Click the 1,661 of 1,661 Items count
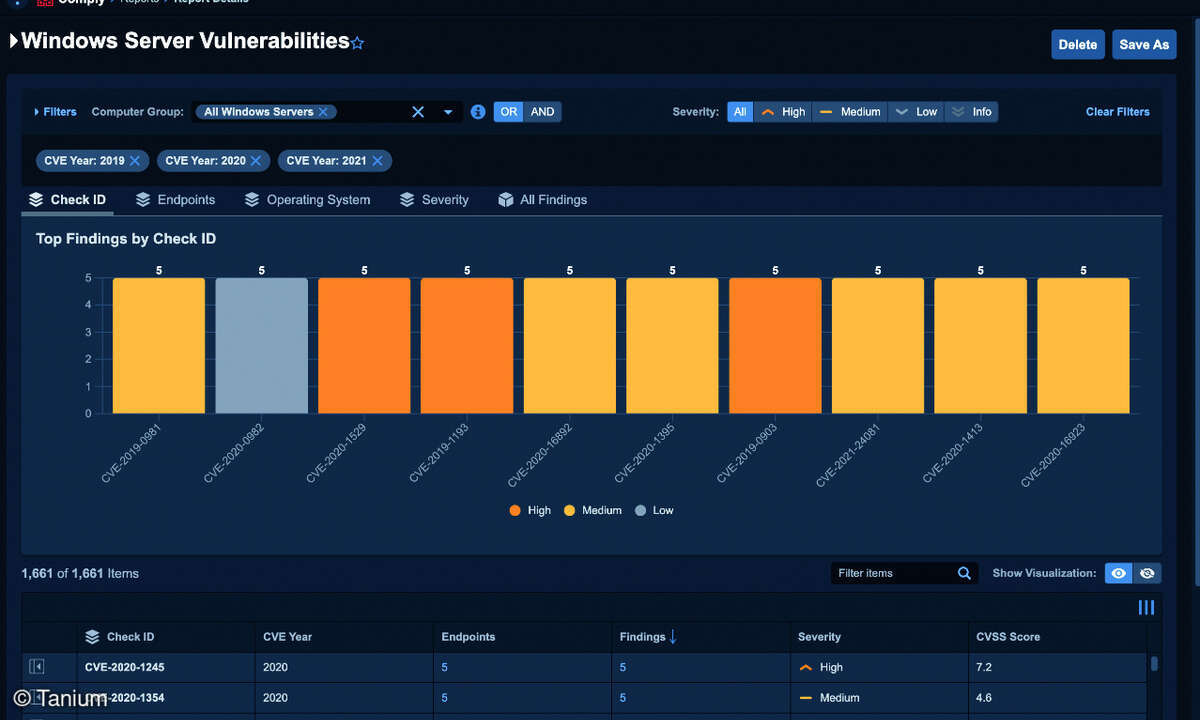 click(80, 573)
